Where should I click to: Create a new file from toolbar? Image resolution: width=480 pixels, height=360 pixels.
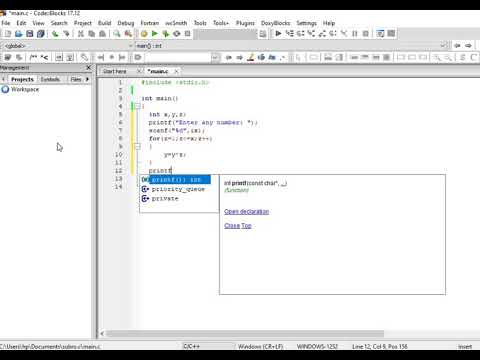(x=7, y=34)
